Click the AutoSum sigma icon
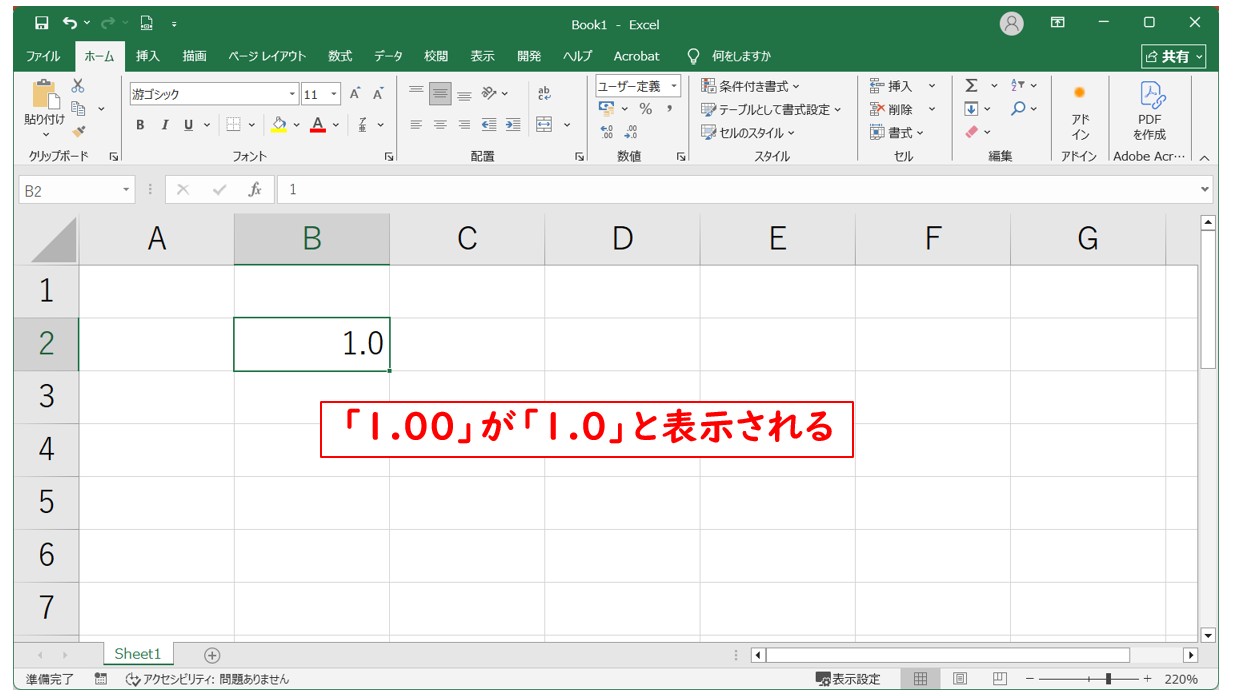The height and width of the screenshot is (698, 1233). pyautogui.click(x=971, y=86)
